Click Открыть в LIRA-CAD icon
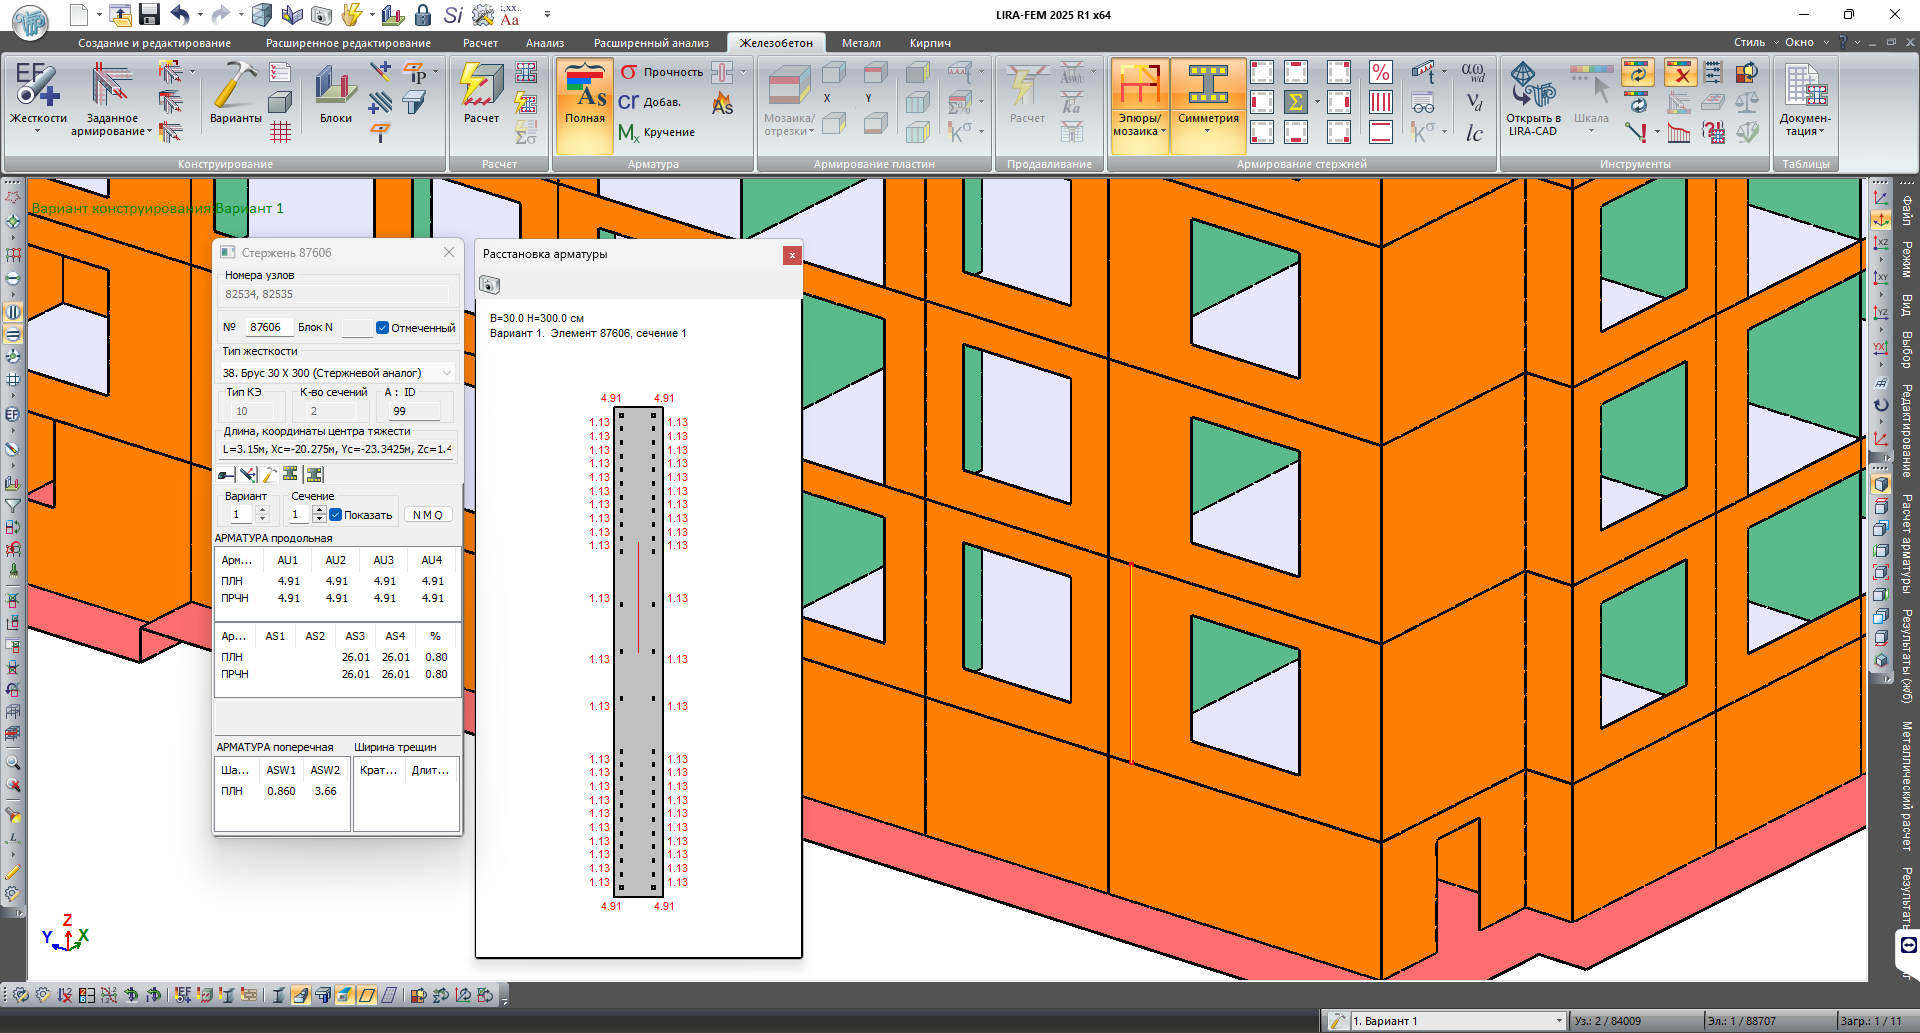This screenshot has width=1920, height=1033. tap(1533, 87)
